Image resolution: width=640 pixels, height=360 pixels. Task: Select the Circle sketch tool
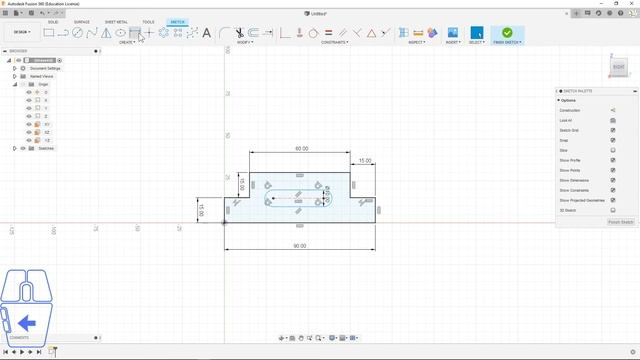click(77, 33)
